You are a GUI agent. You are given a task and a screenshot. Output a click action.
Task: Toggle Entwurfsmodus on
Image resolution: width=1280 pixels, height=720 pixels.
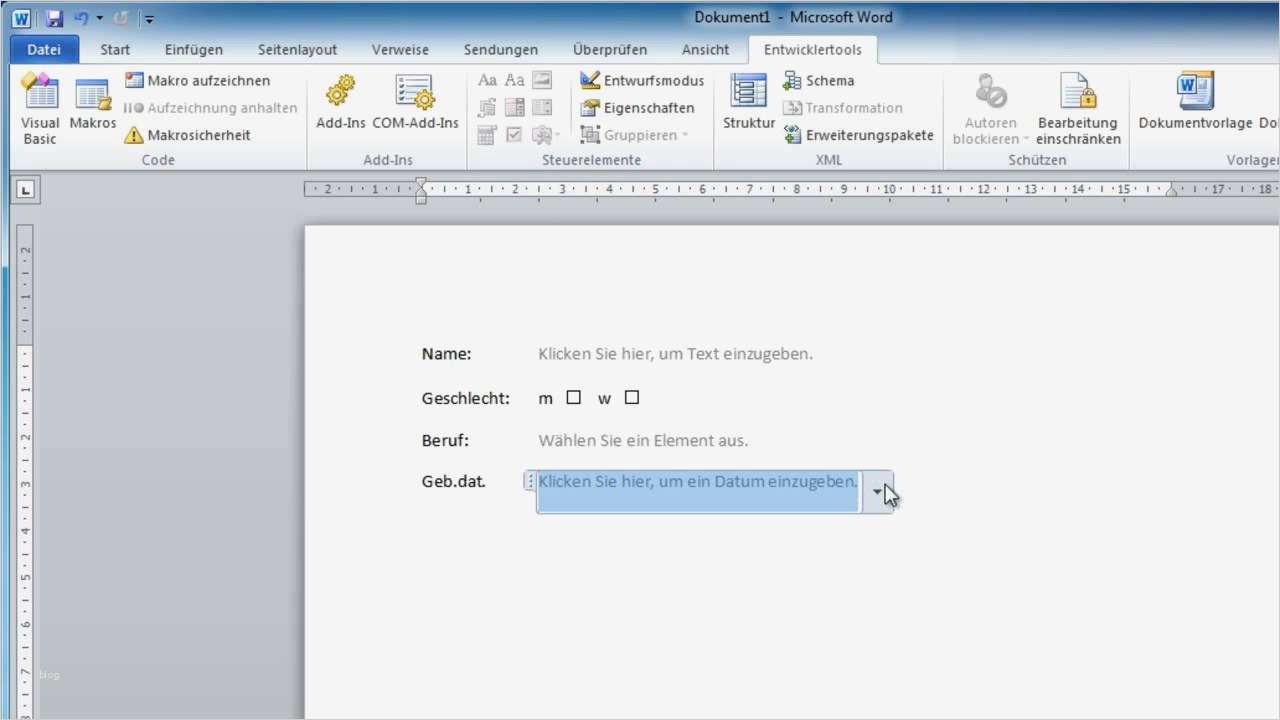click(x=641, y=80)
